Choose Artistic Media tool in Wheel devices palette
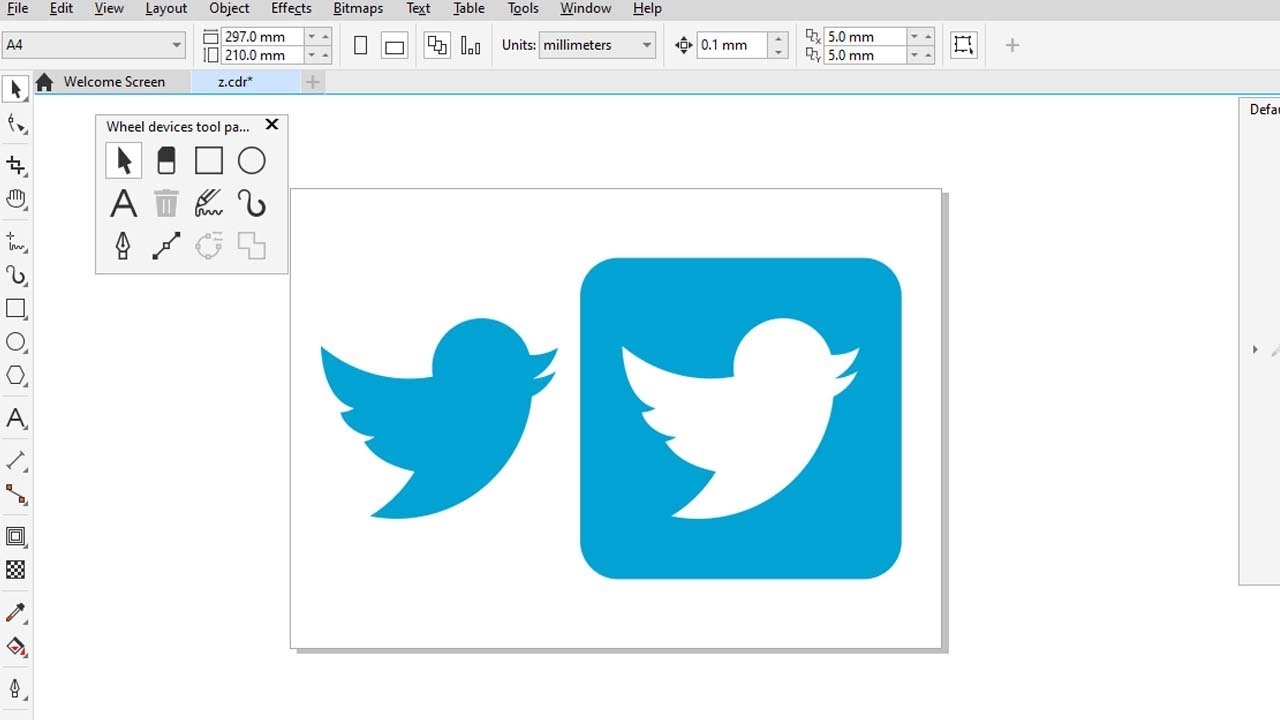1280x720 pixels. 252,203
